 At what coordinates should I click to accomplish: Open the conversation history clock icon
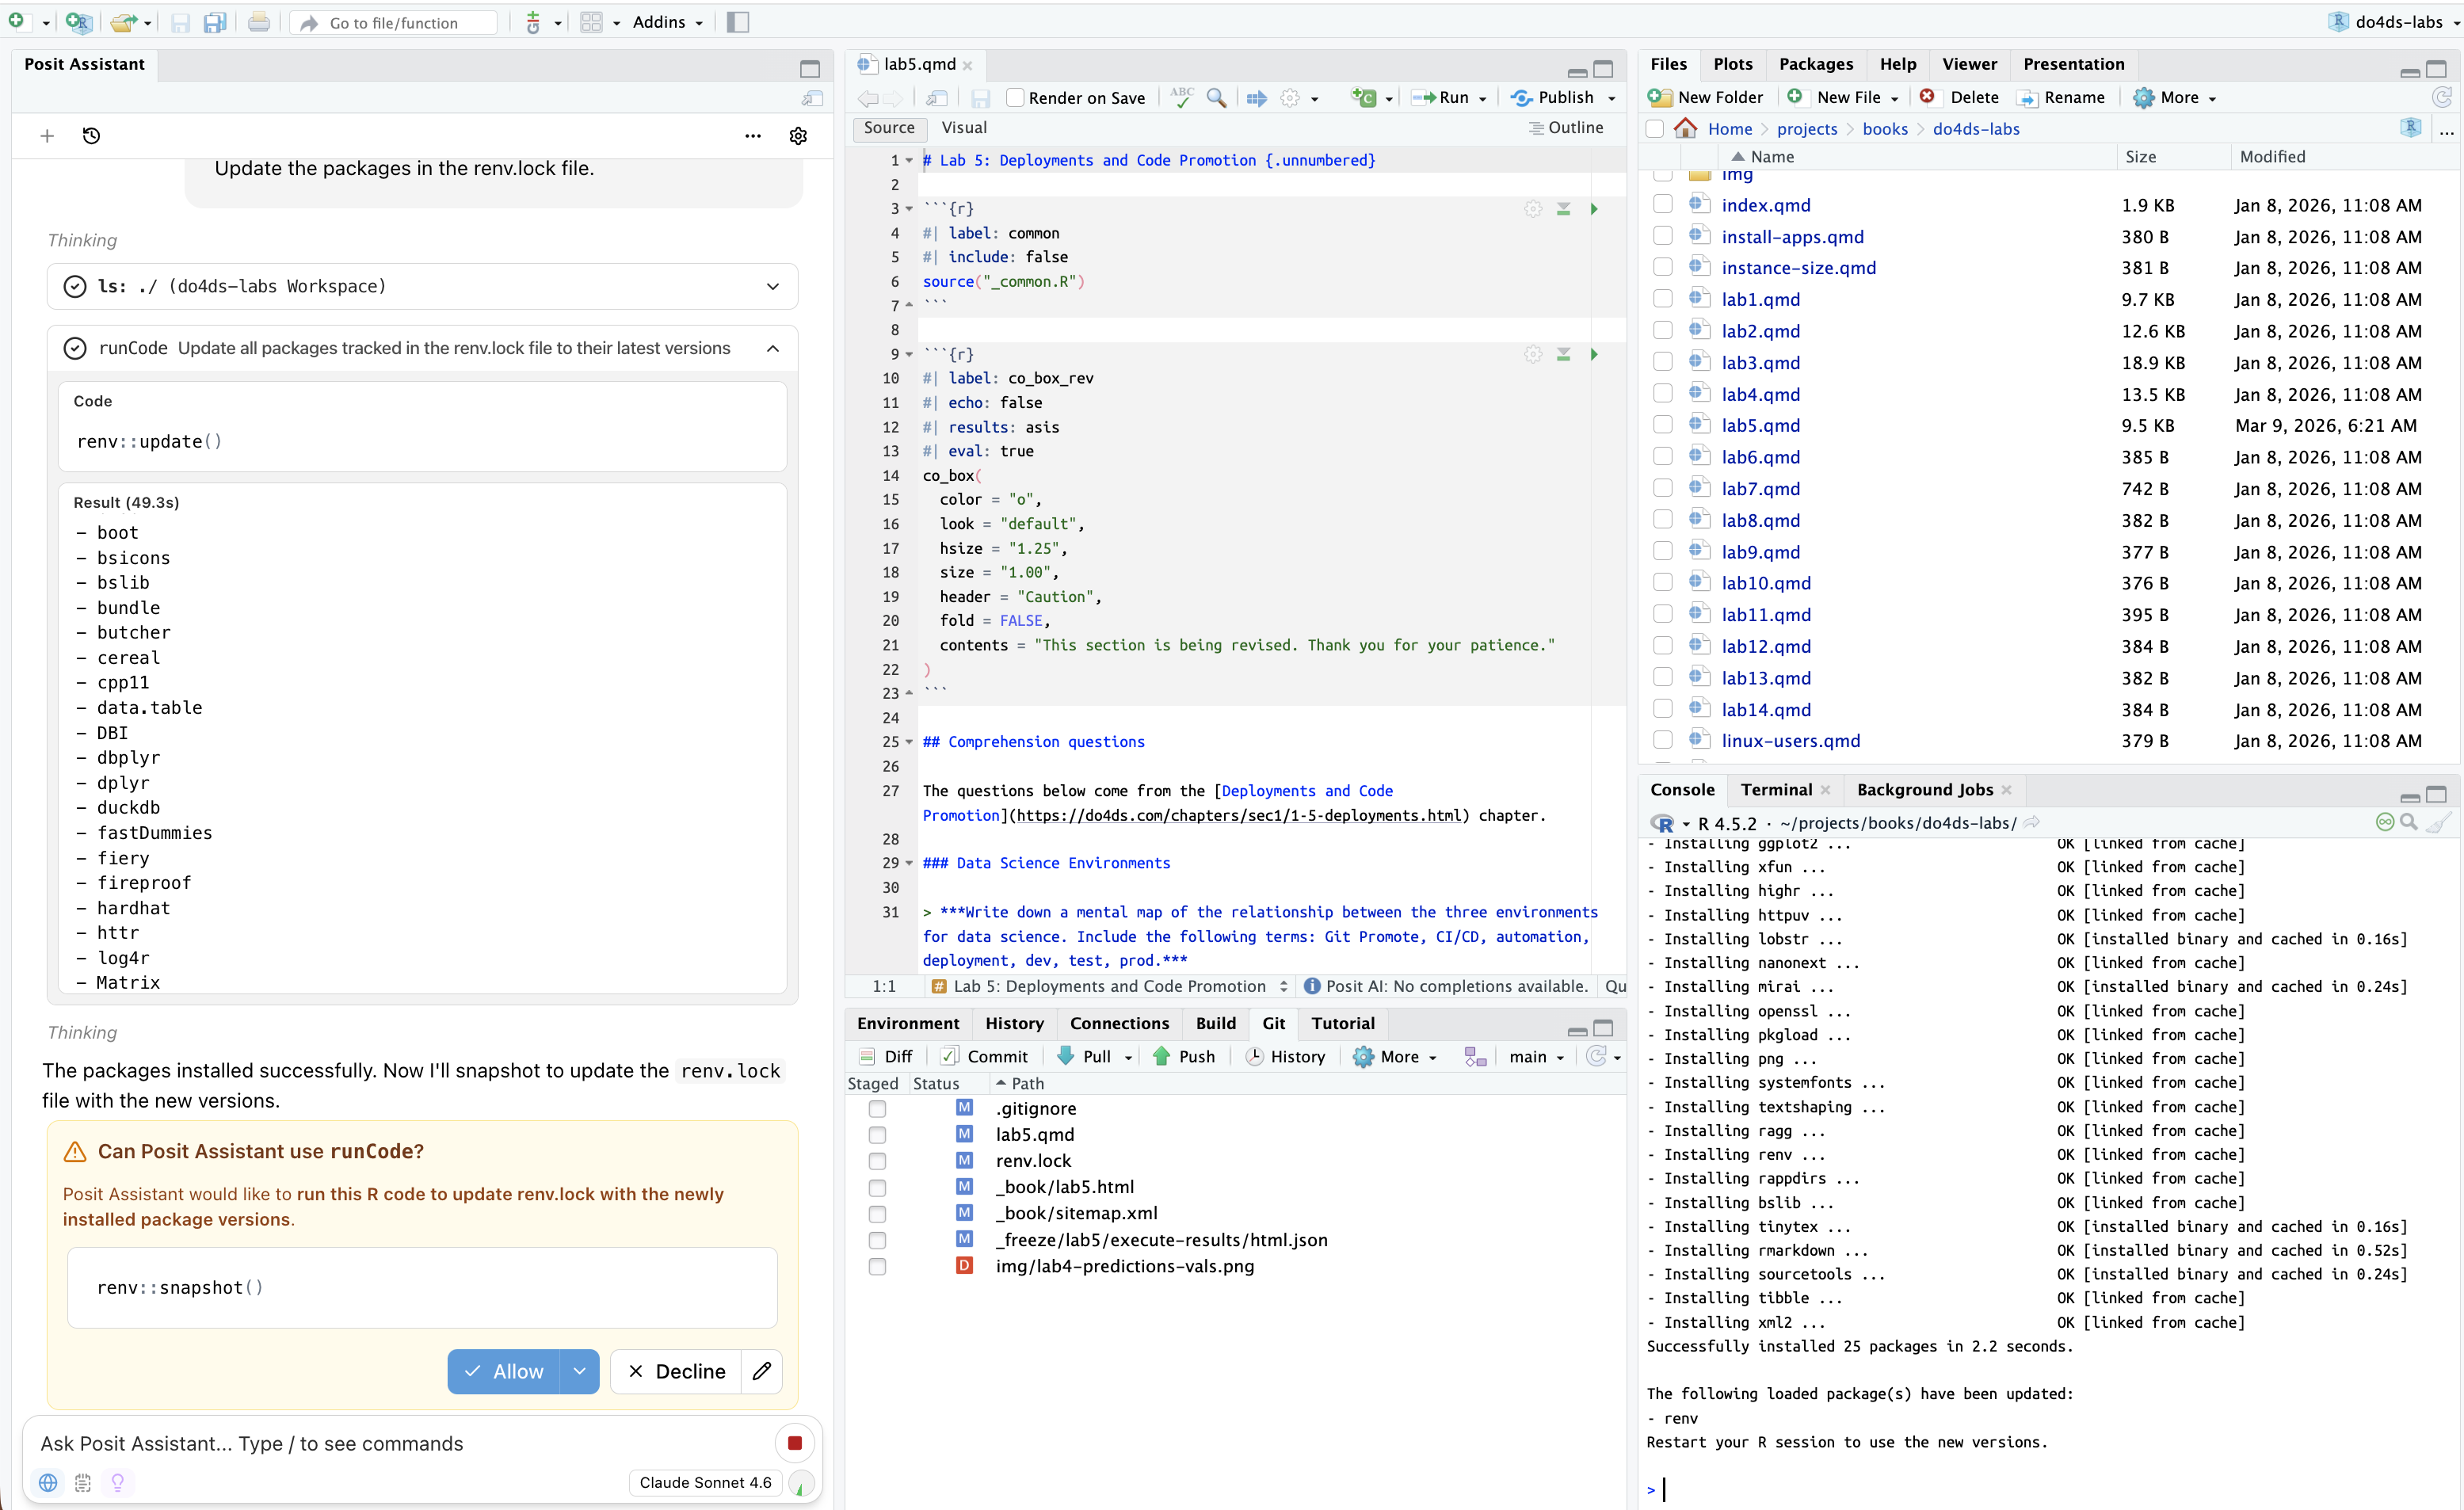coord(91,136)
